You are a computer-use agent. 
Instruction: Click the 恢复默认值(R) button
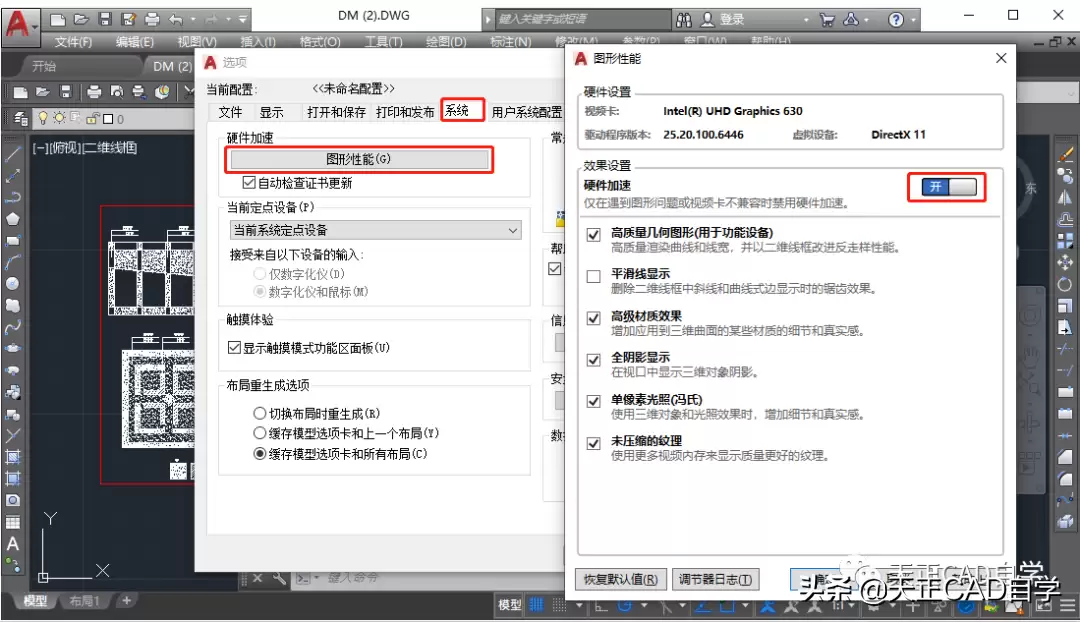[x=620, y=579]
